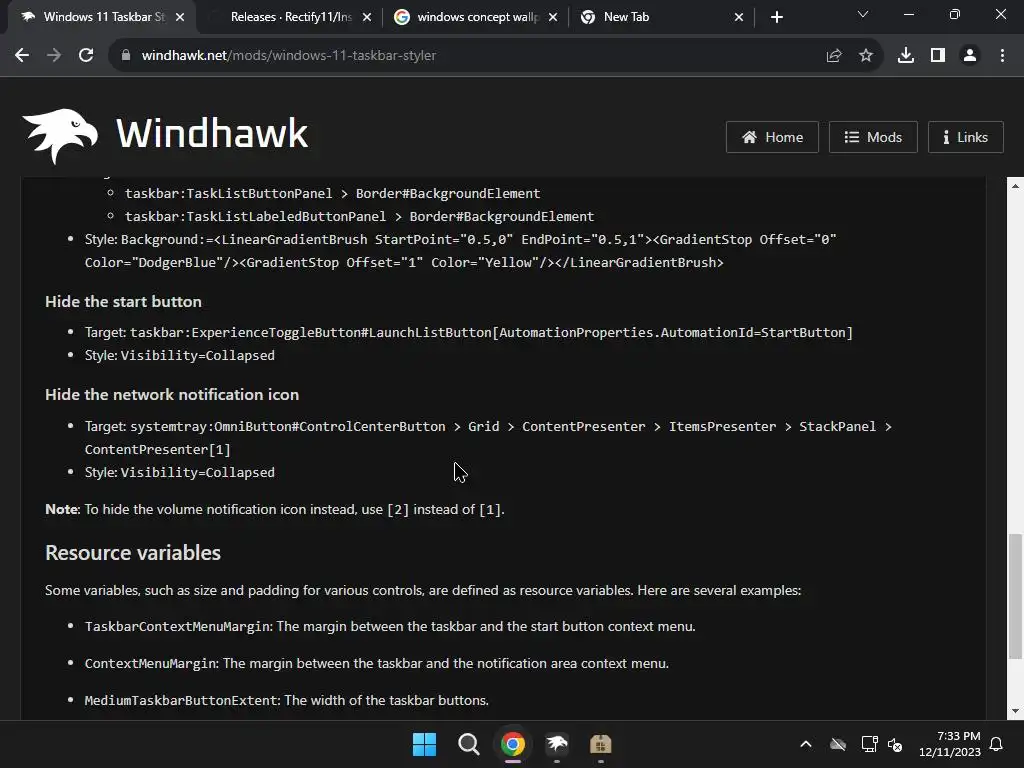Reload the Windhawk page
This screenshot has height=768, width=1024.
pyautogui.click(x=86, y=56)
